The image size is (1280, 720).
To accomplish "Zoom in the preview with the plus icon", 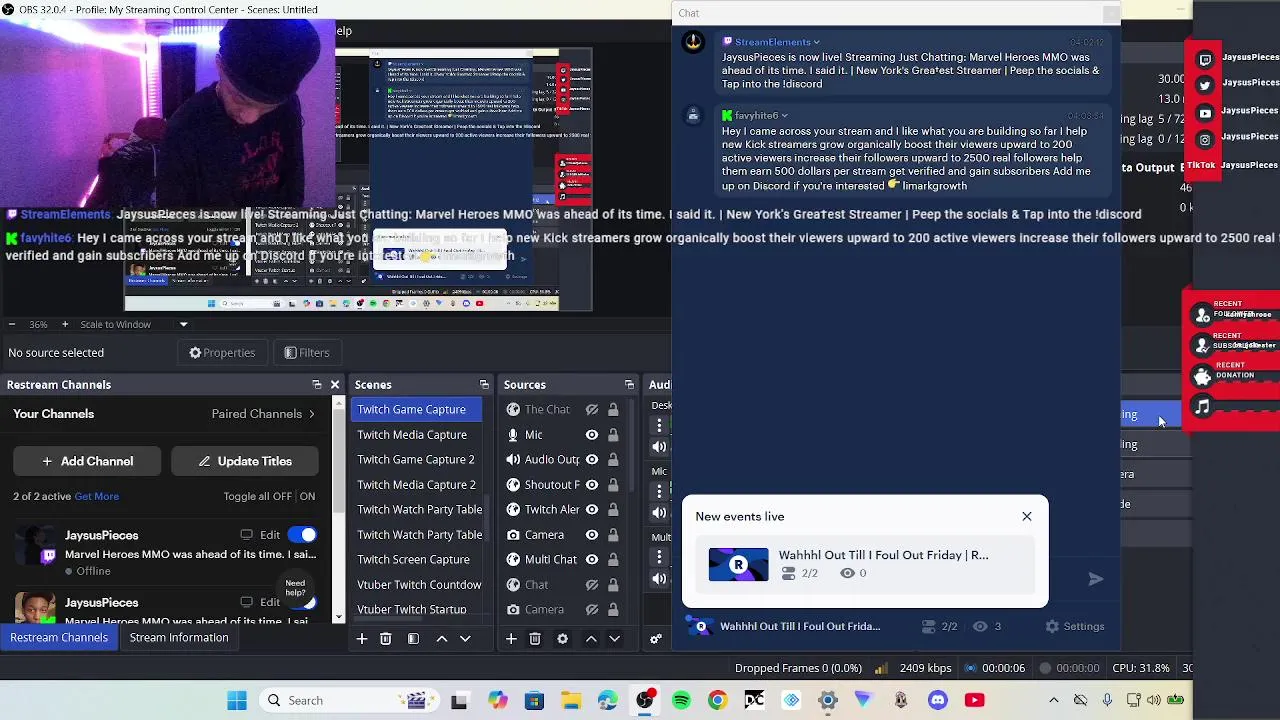I will click(x=65, y=324).
